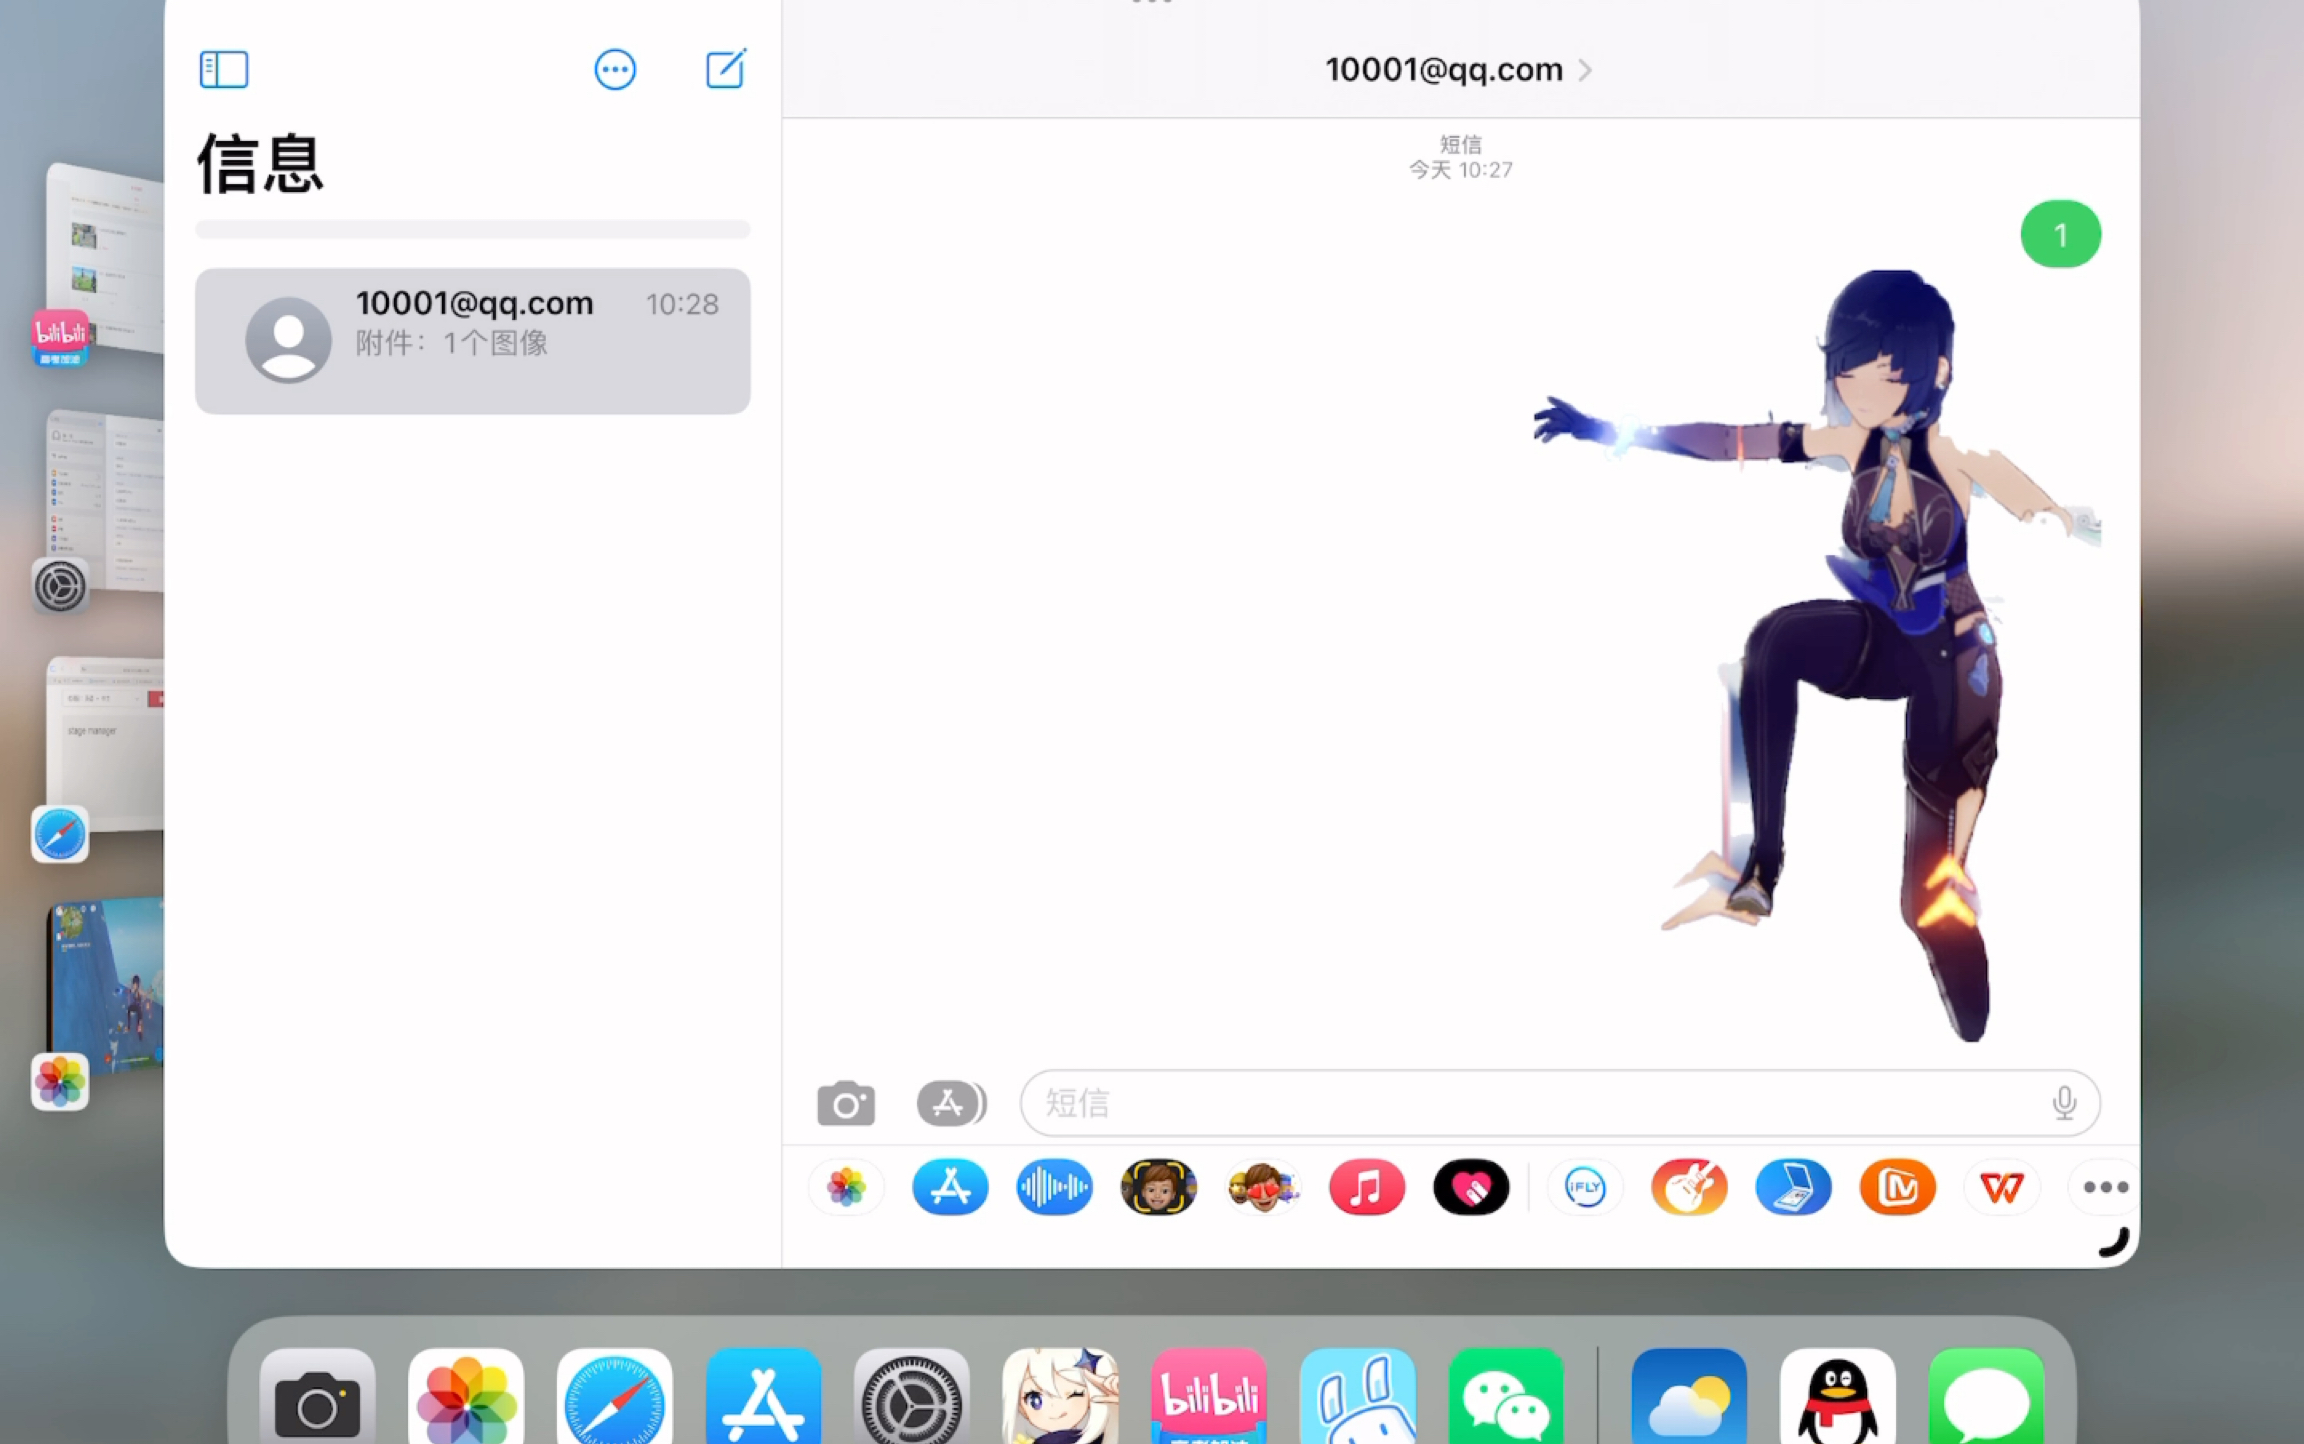Launch QQ from the dock

point(1838,1397)
